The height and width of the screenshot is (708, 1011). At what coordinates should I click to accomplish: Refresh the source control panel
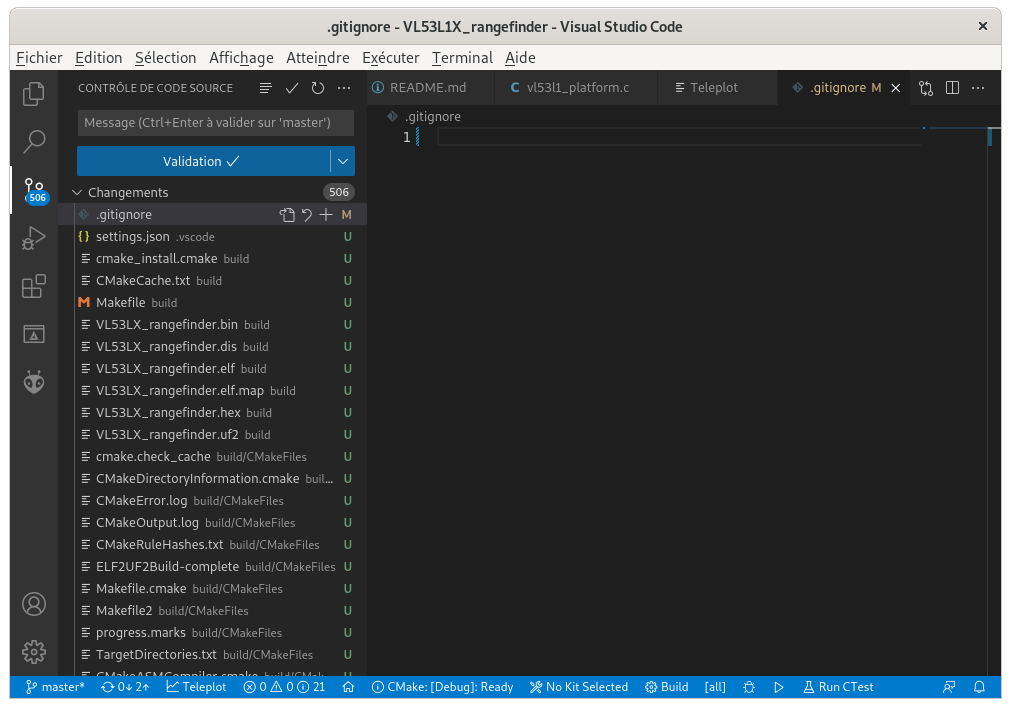click(318, 88)
